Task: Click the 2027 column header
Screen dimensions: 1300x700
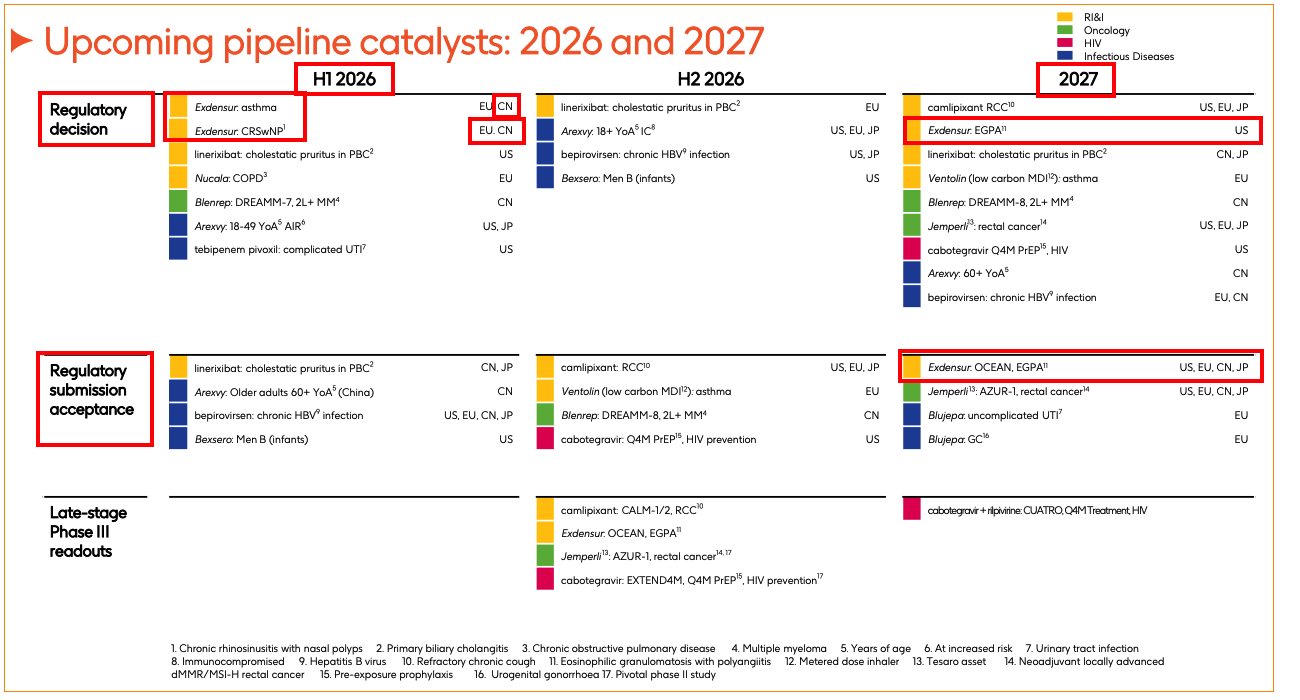Action: click(x=1075, y=79)
